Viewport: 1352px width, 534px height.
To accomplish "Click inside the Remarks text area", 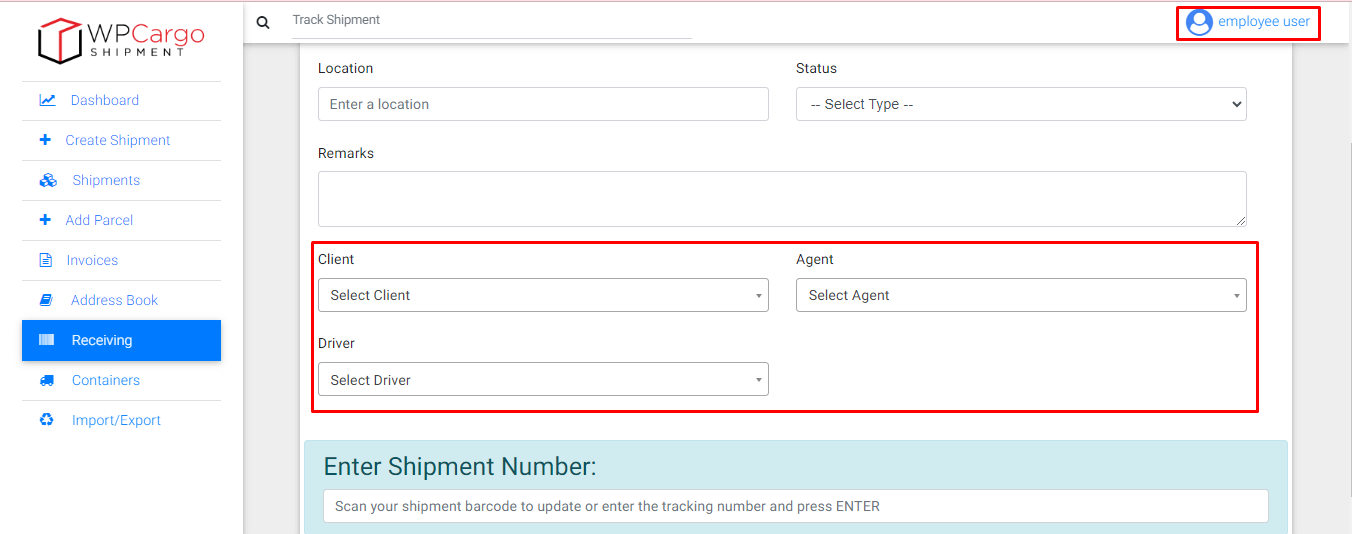I will tap(781, 199).
